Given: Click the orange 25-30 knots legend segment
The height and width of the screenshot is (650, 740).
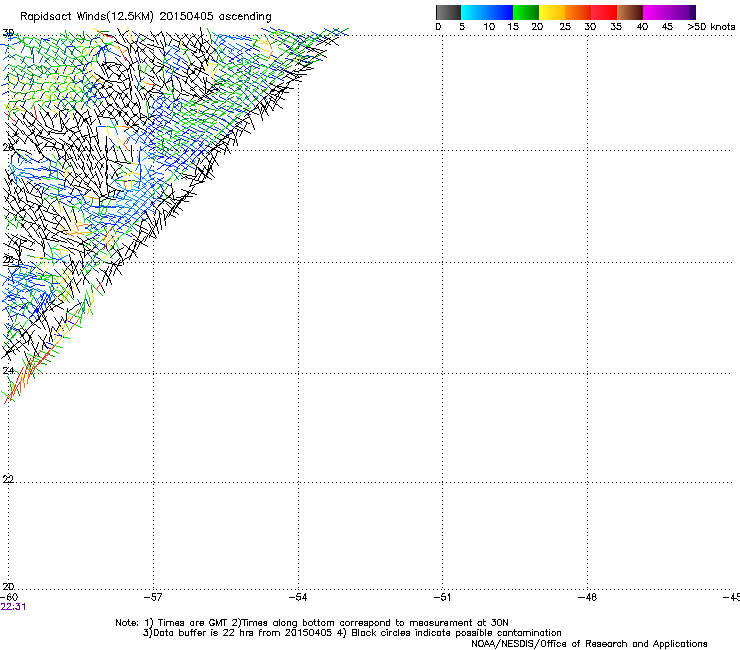Looking at the screenshot, I should click(x=578, y=12).
